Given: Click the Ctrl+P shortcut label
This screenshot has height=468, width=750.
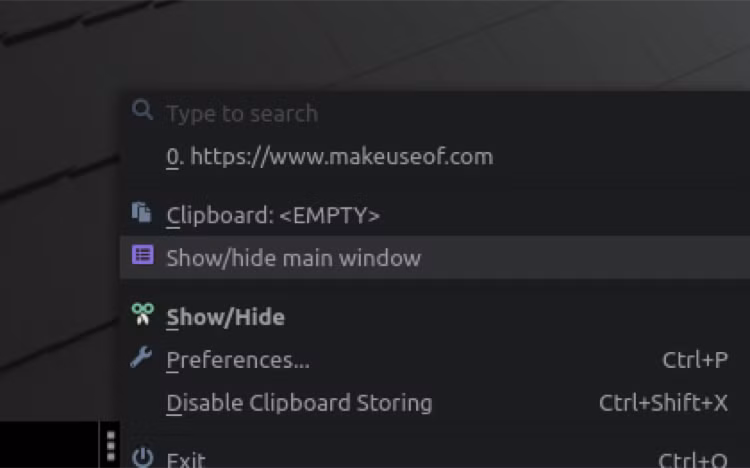Looking at the screenshot, I should click(695, 360).
